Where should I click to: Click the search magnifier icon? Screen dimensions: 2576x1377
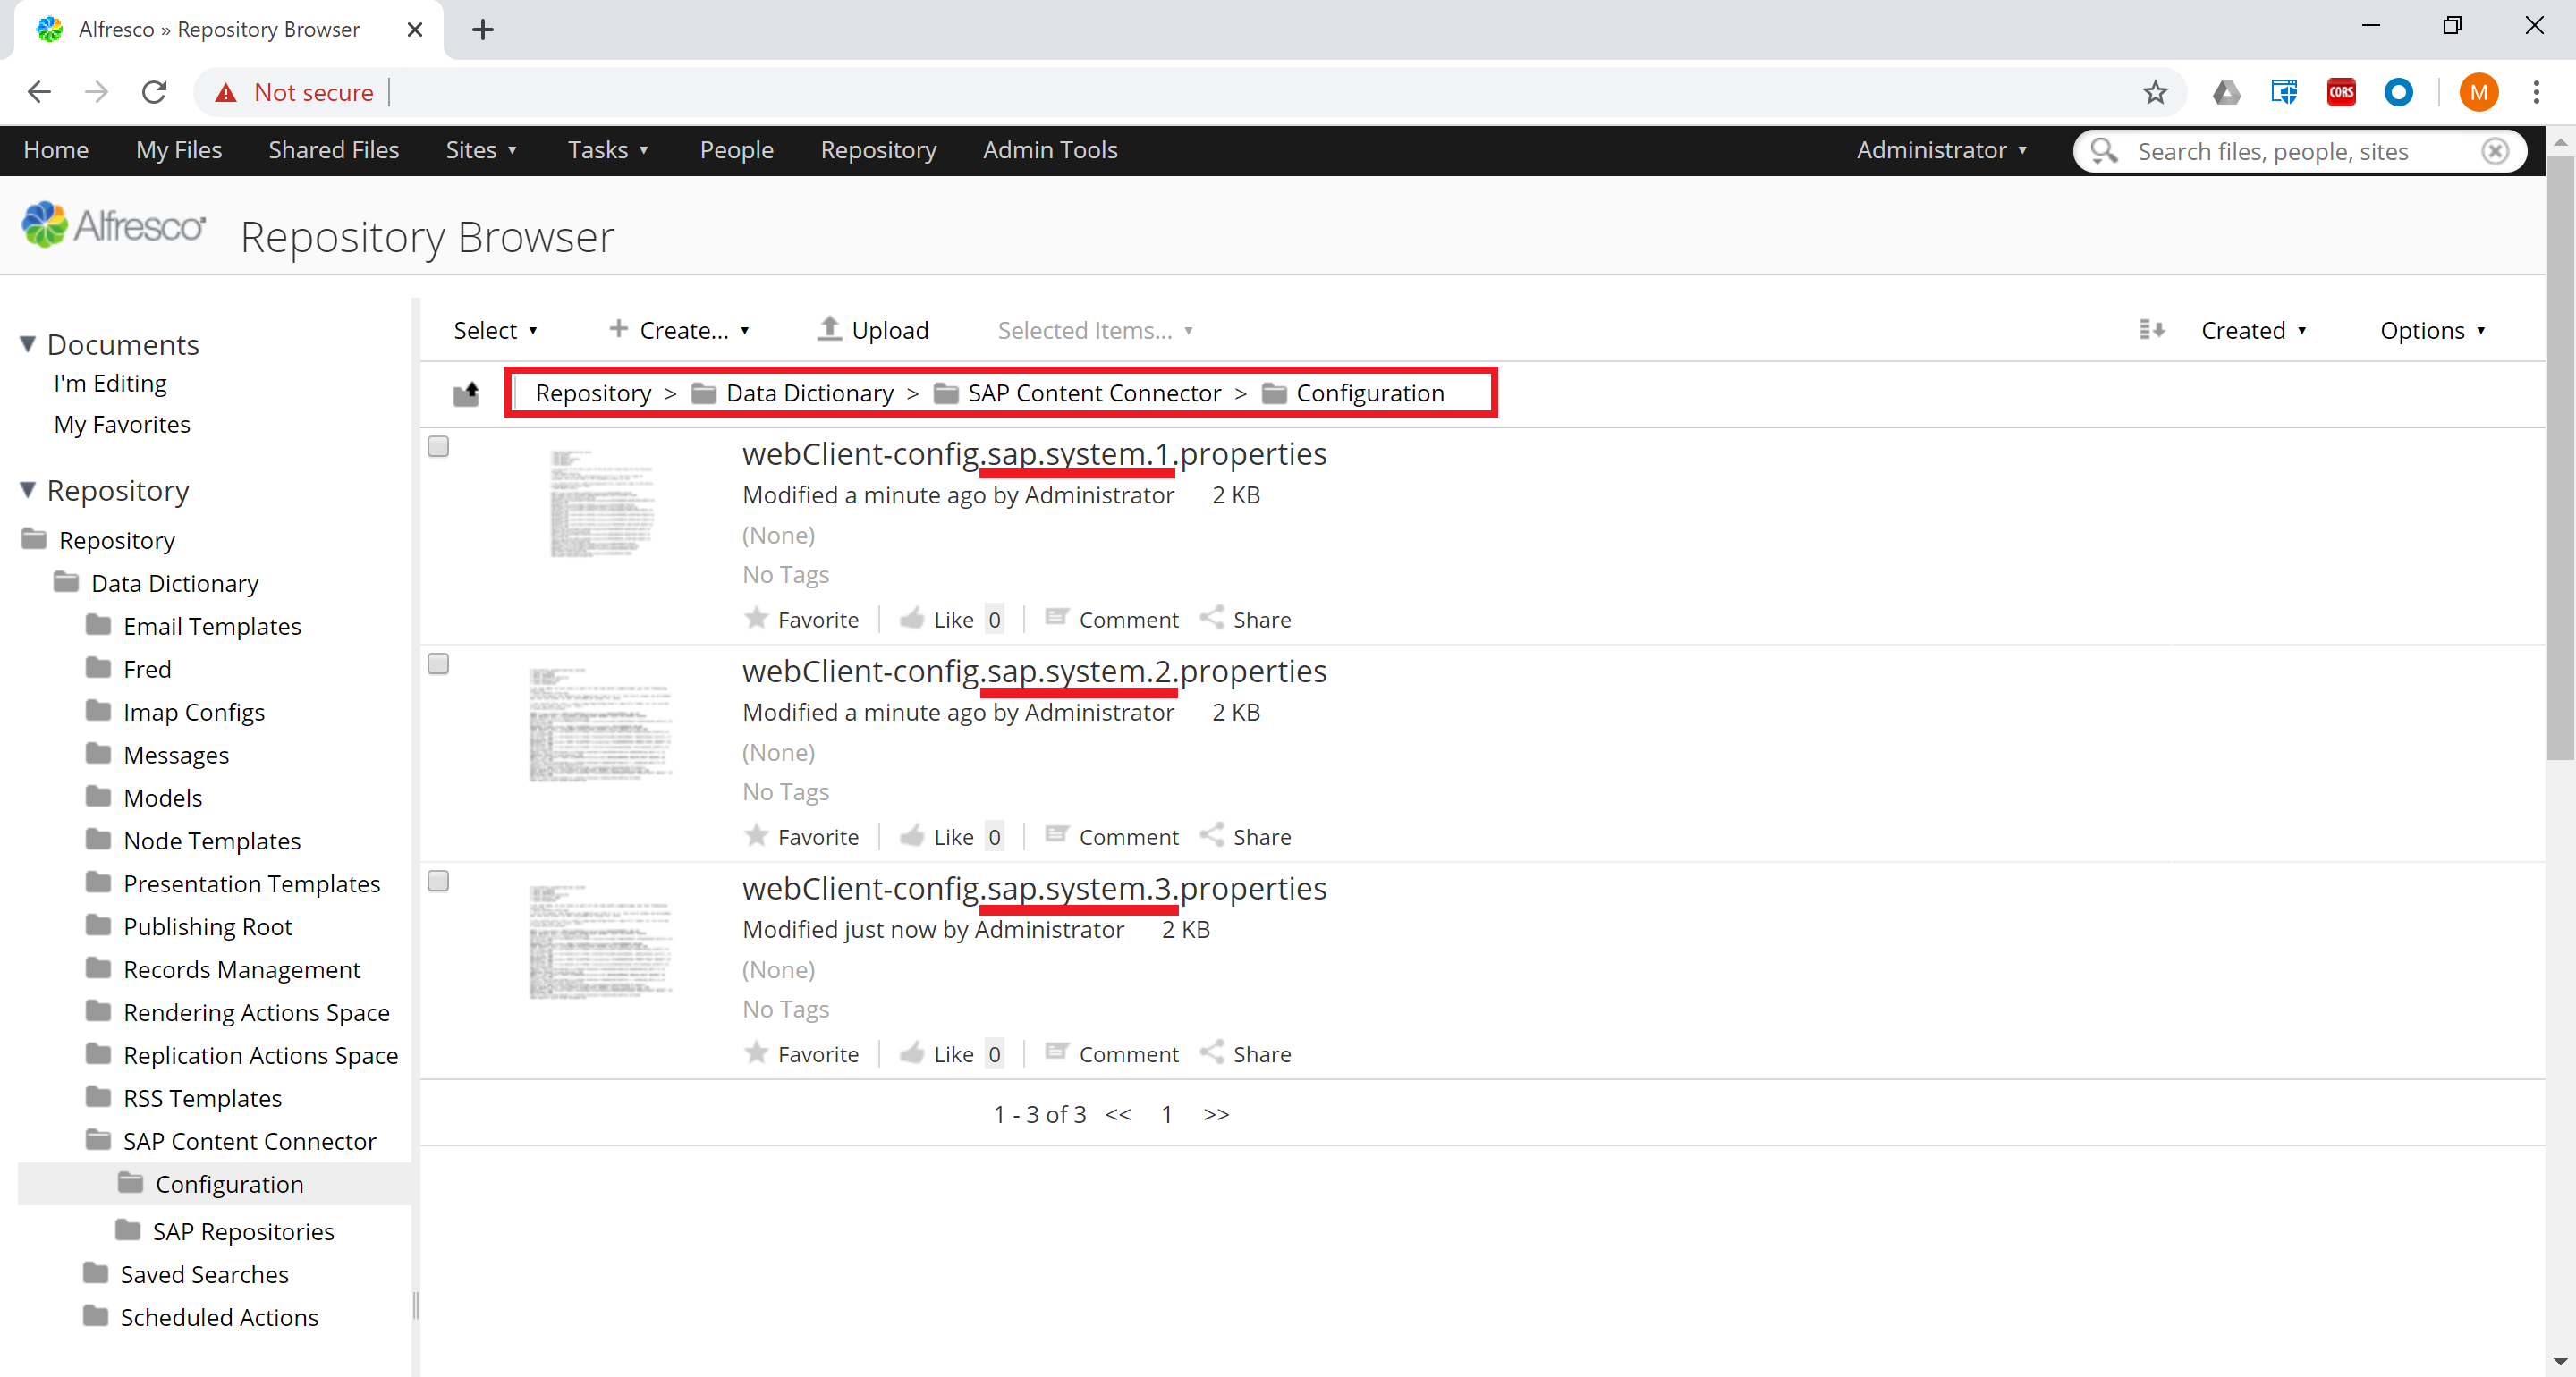(2102, 151)
